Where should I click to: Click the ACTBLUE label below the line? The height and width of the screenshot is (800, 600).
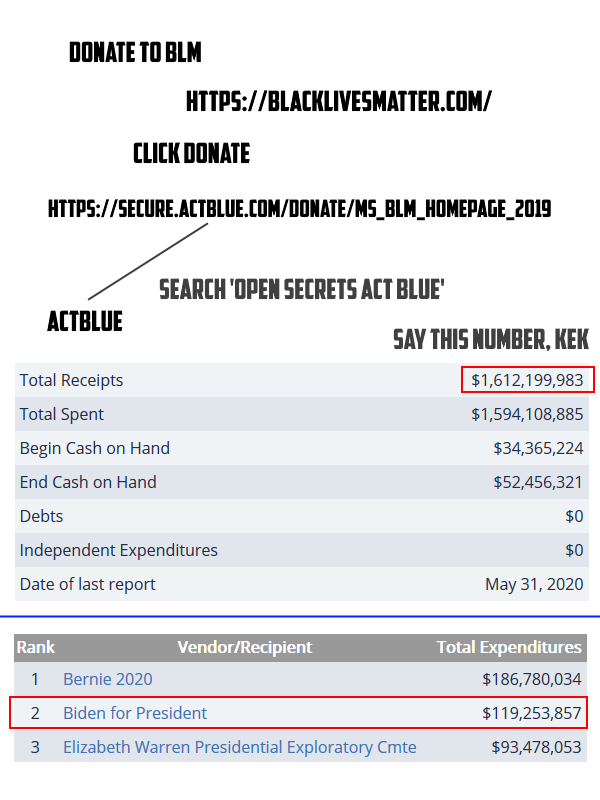coord(85,321)
